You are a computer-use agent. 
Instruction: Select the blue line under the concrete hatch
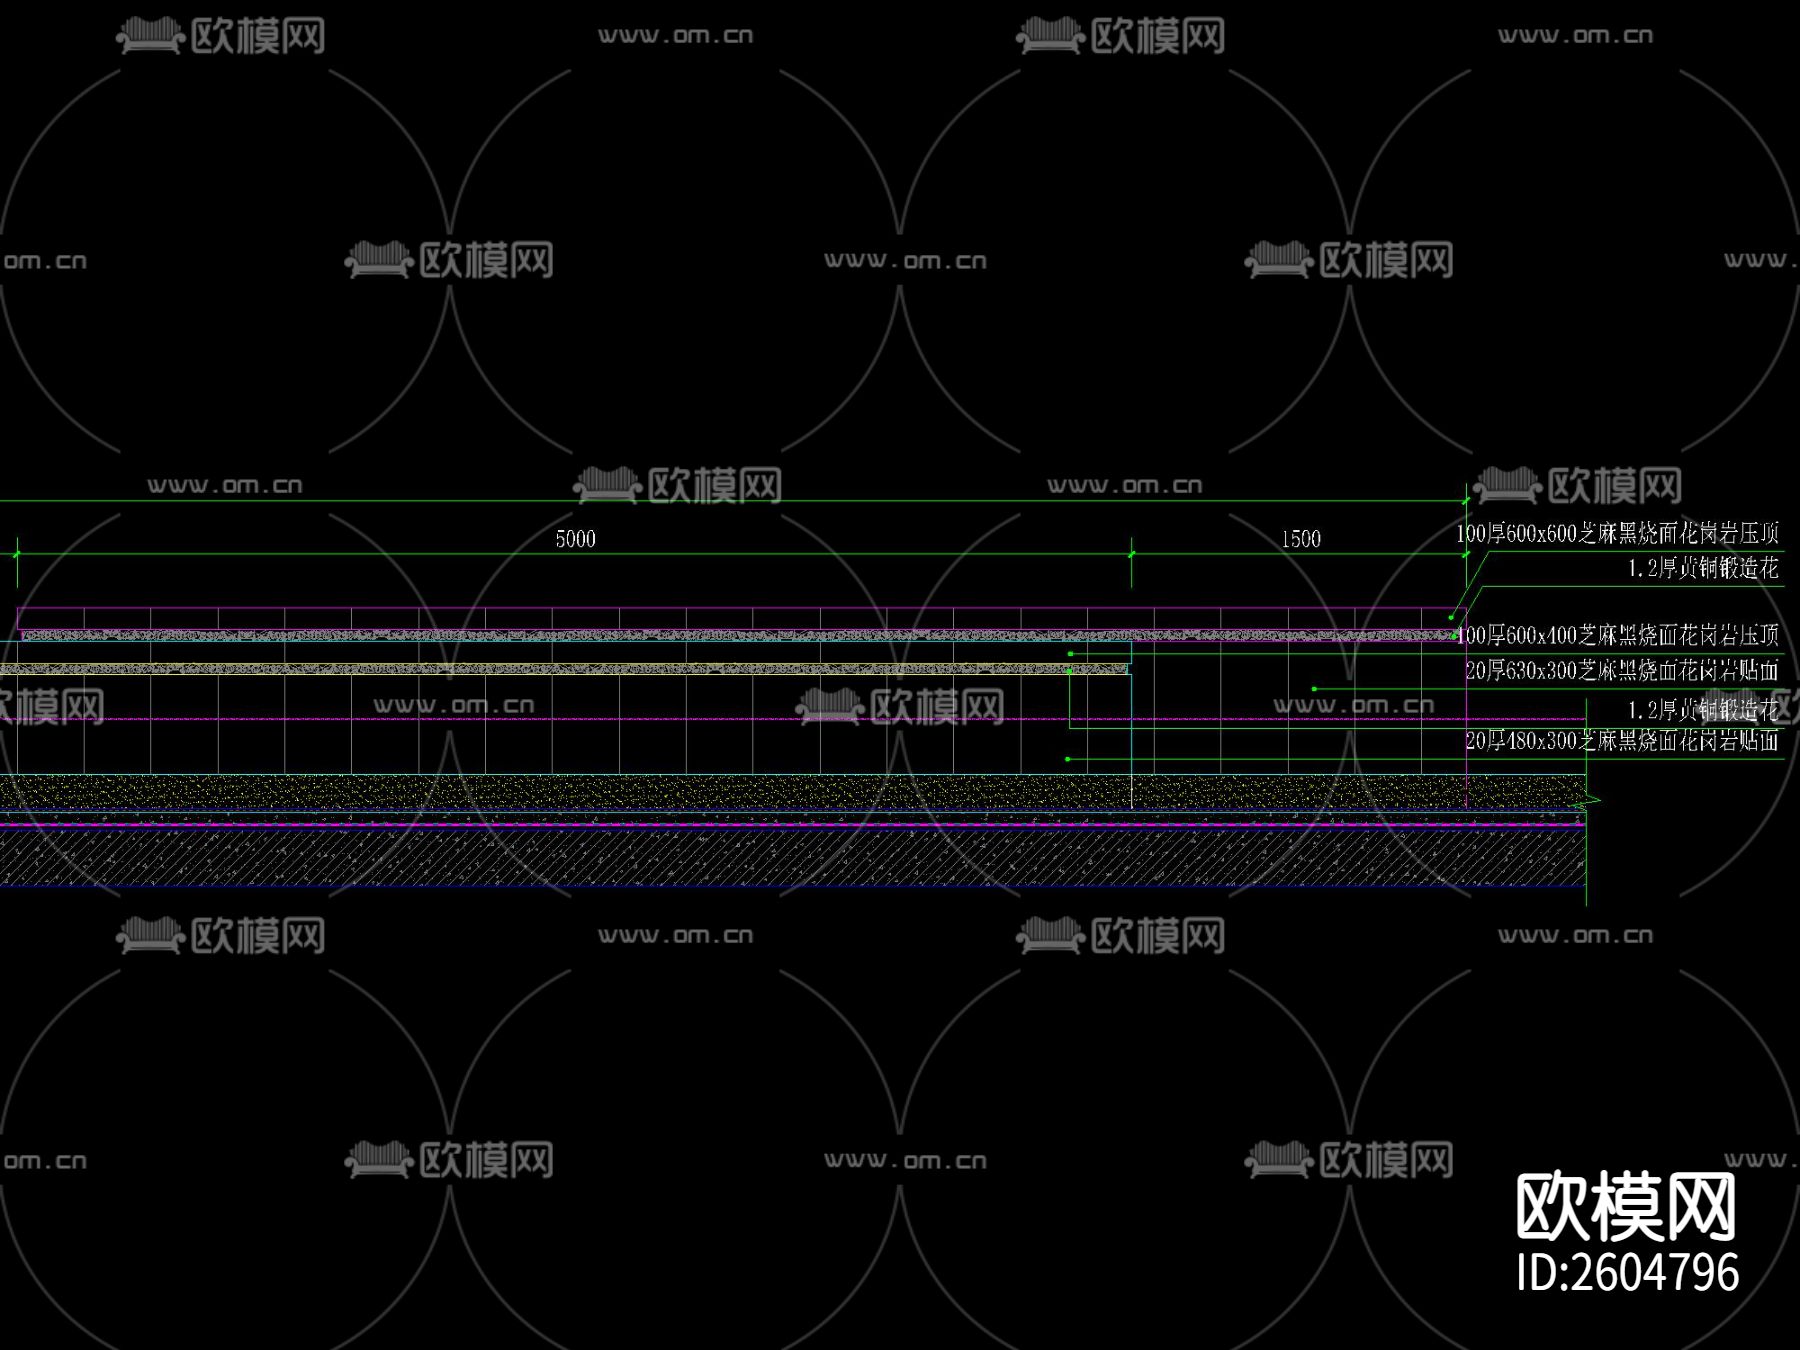(793, 887)
